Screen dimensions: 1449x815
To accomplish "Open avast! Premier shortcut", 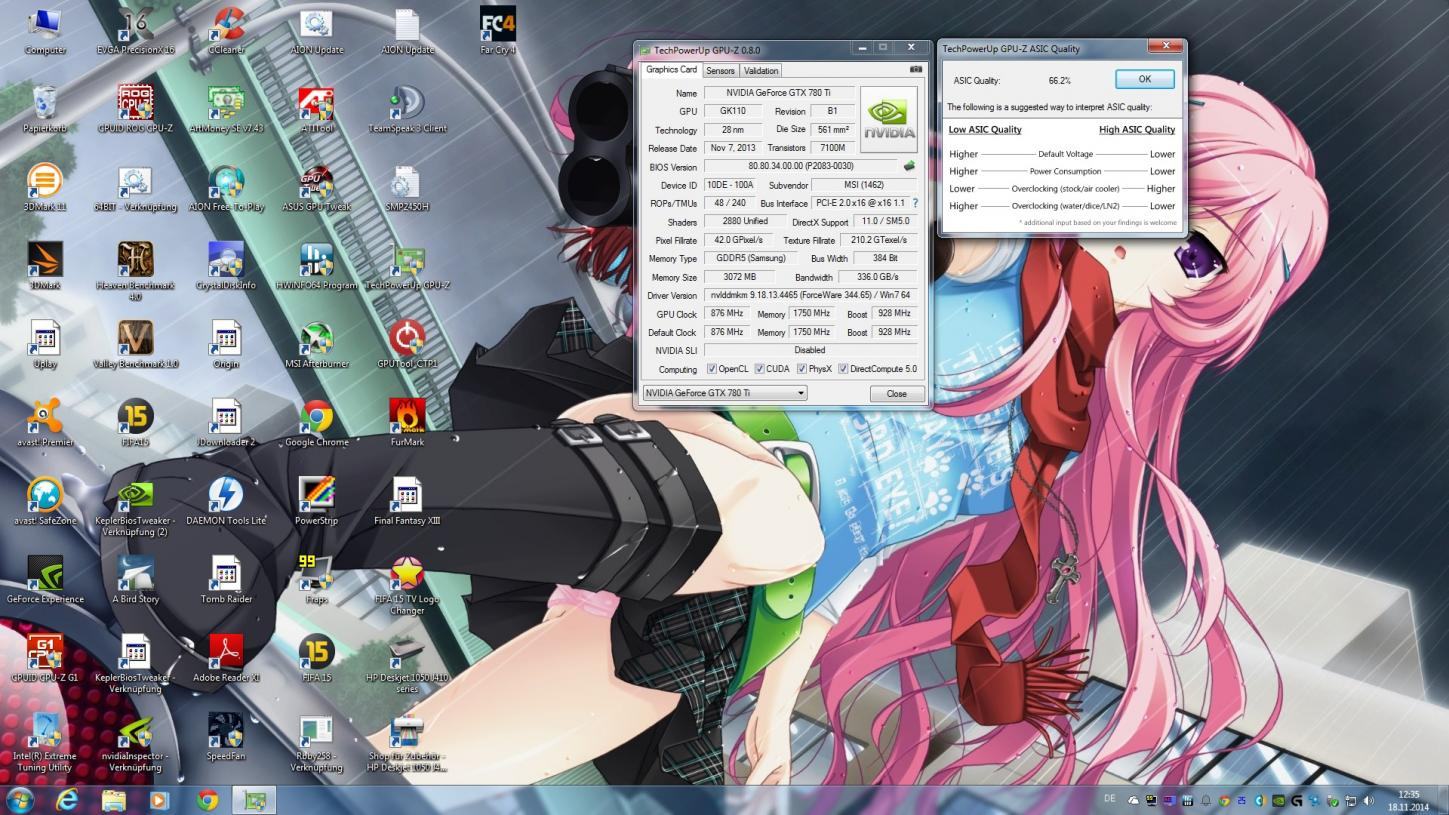I will pyautogui.click(x=45, y=423).
